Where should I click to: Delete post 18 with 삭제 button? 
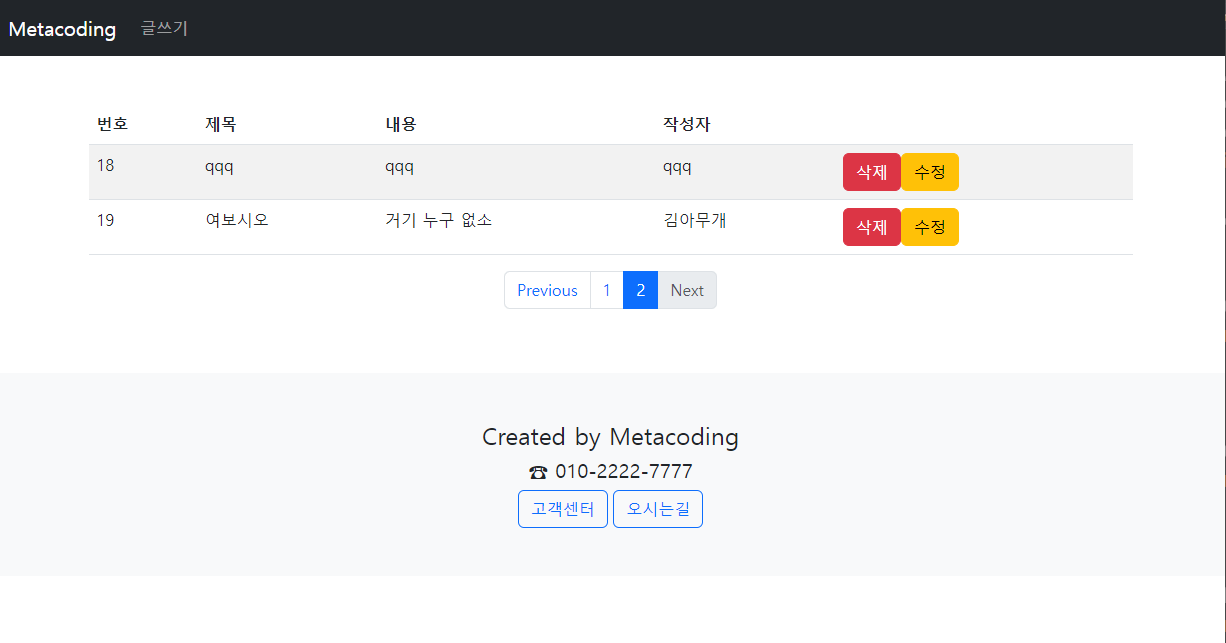[872, 172]
